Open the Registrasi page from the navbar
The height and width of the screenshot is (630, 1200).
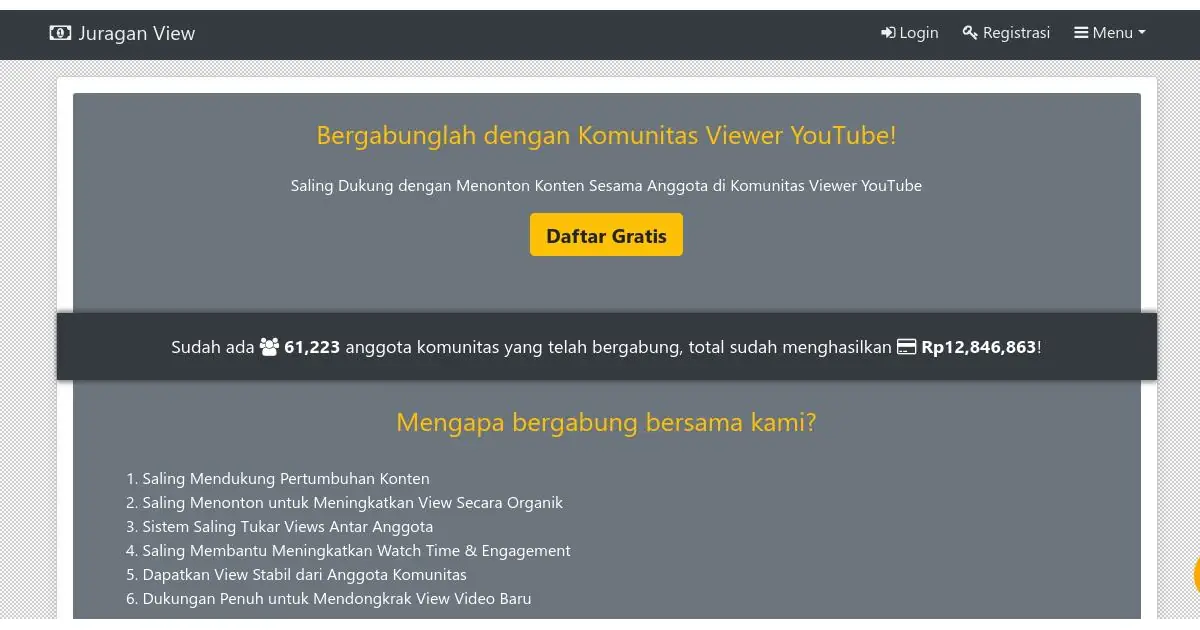[1016, 32]
